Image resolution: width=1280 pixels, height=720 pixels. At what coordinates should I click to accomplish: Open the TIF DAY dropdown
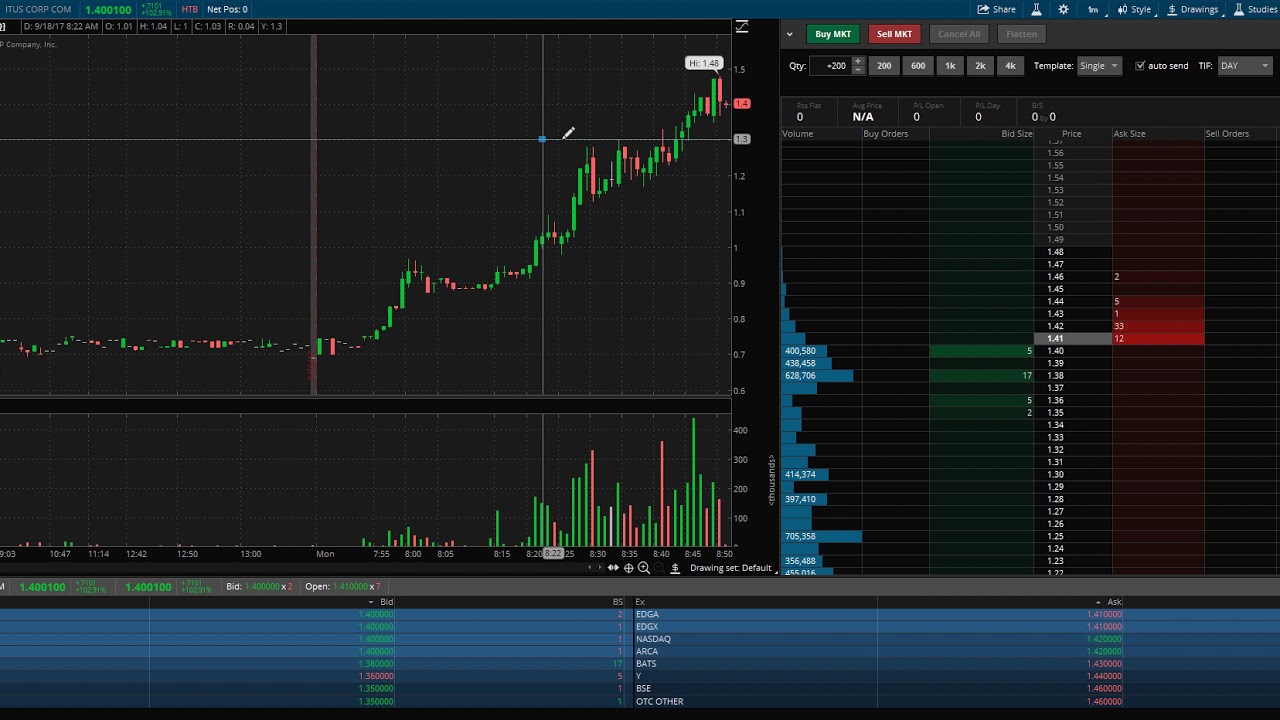(x=1243, y=66)
